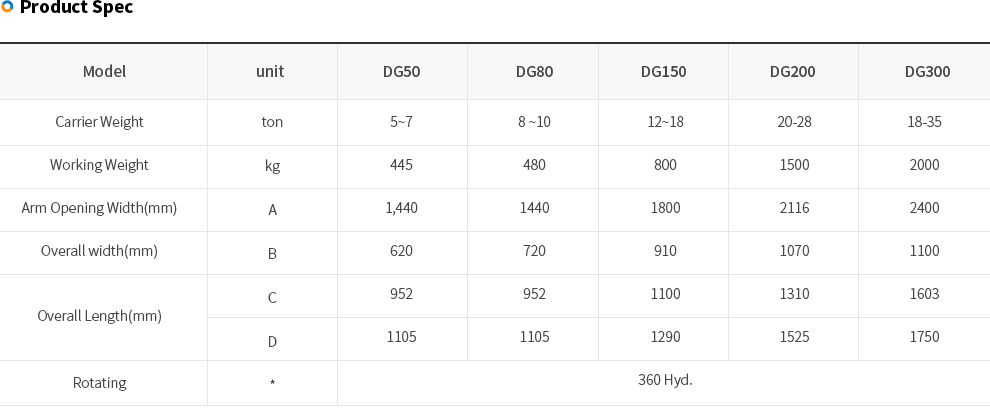Click the Model header cell

click(x=104, y=71)
